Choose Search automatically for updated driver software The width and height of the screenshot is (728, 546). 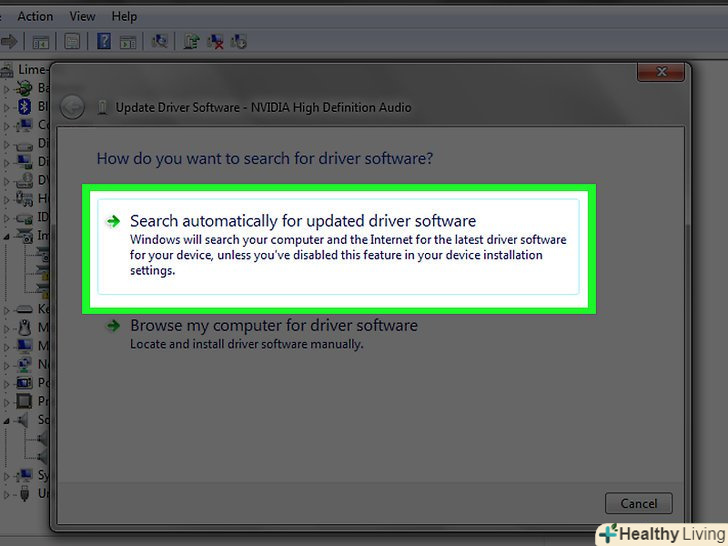point(338,247)
